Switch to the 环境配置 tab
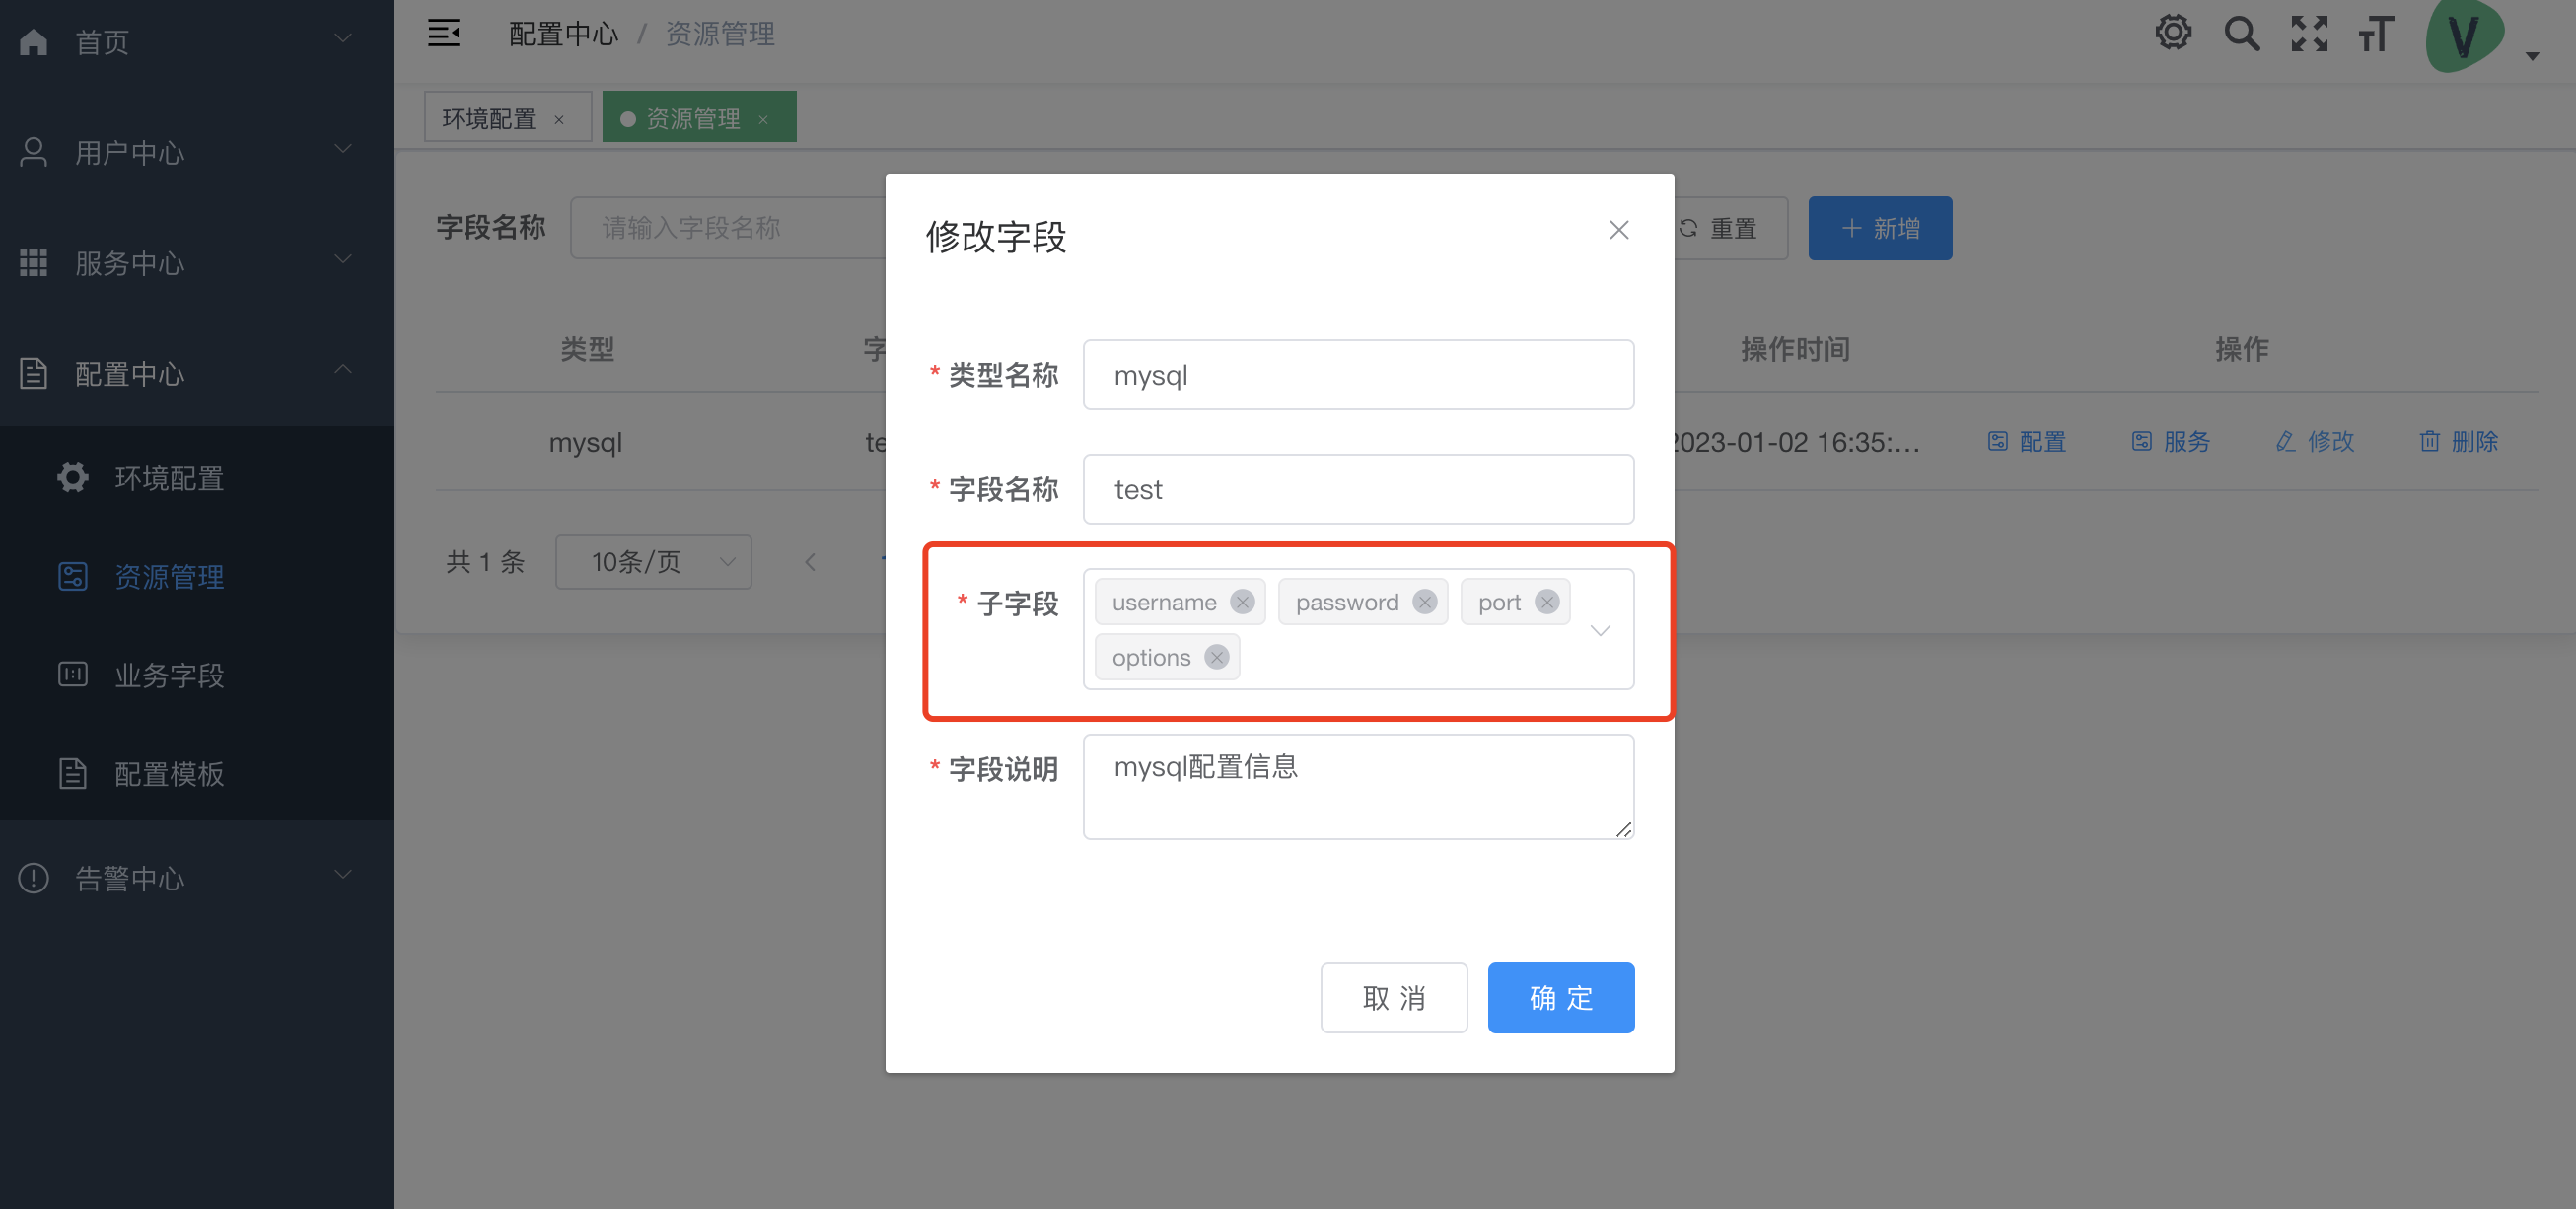Viewport: 2576px width, 1209px height. coord(489,118)
